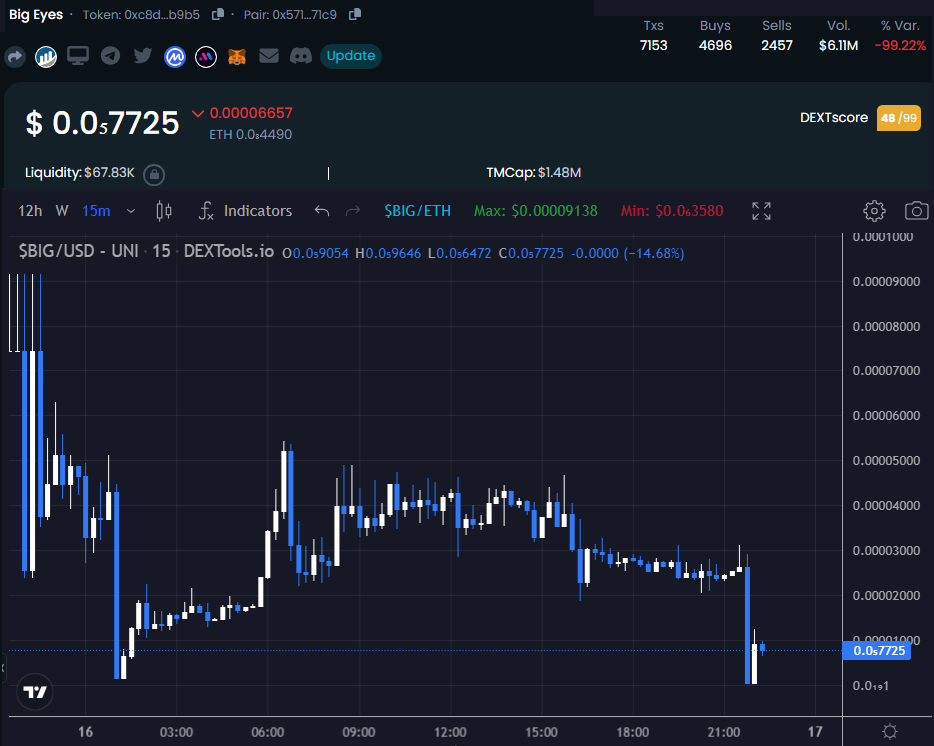Viewport: 934px width, 746px height.
Task: Click the ETH 0.0₈4490 price text
Action: tap(251, 135)
